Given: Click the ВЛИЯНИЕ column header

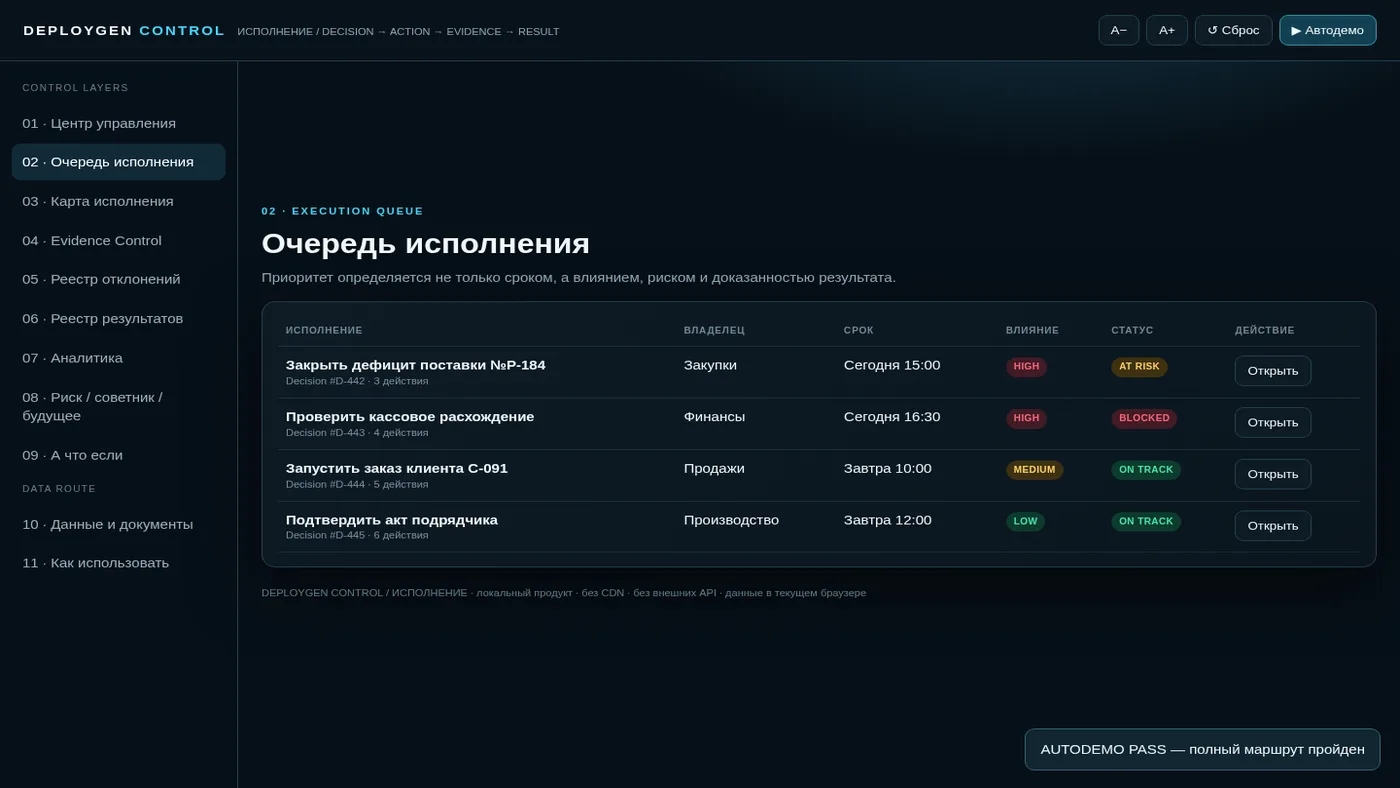Looking at the screenshot, I should tap(1032, 330).
